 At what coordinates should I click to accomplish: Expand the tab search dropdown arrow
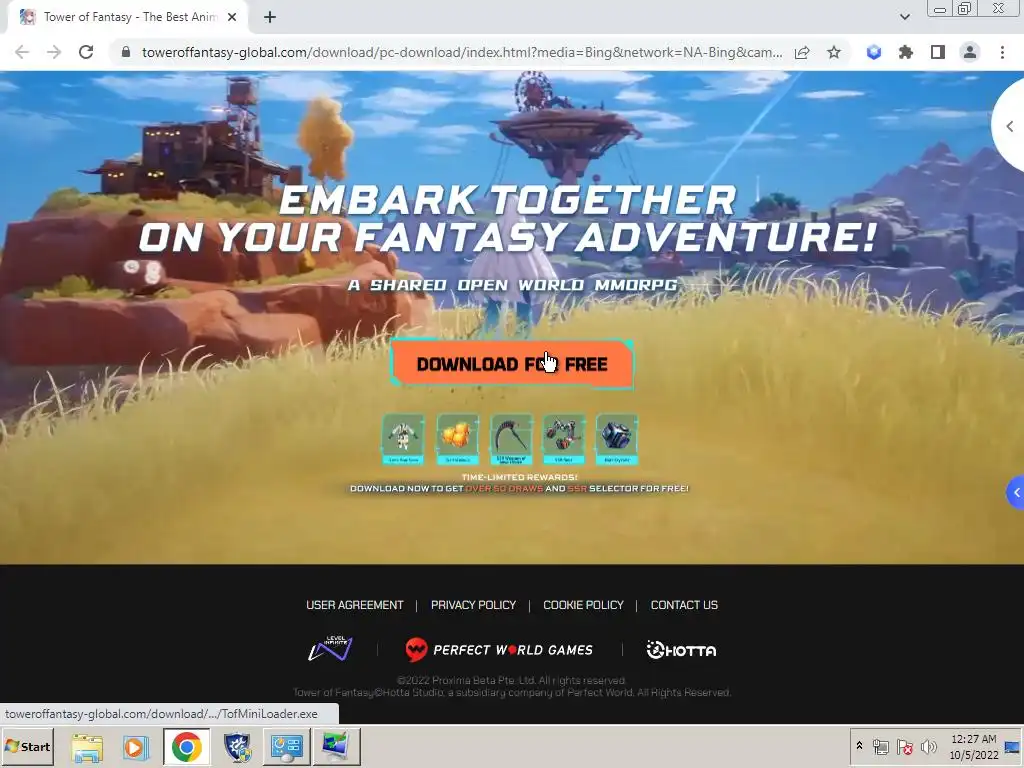[x=904, y=17]
